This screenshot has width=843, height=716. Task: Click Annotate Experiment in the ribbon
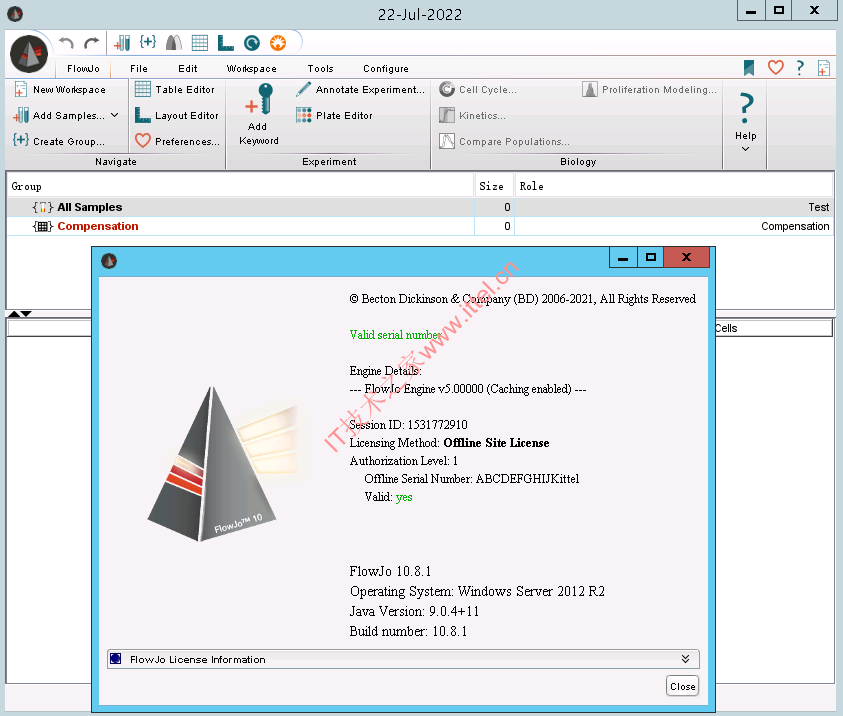tap(360, 90)
